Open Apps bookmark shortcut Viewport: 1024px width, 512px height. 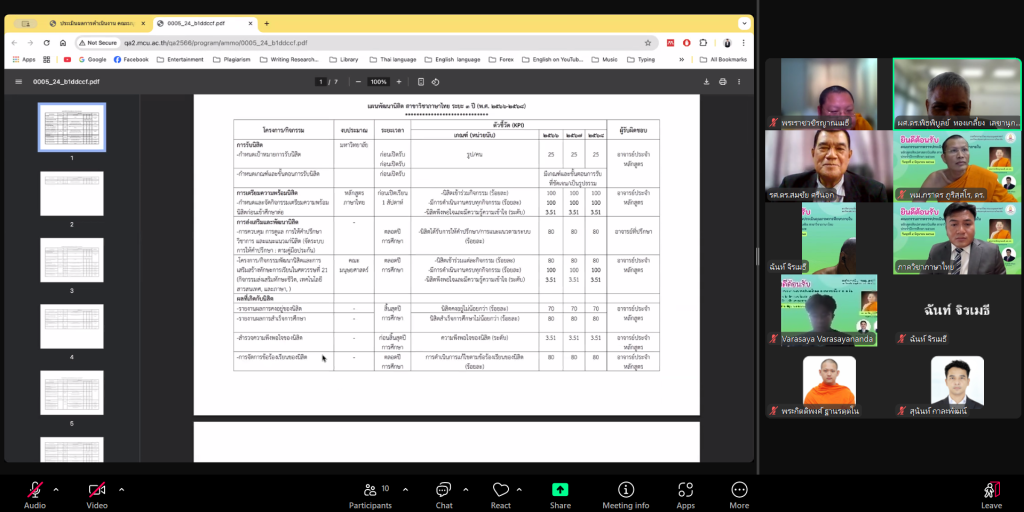(x=24, y=59)
